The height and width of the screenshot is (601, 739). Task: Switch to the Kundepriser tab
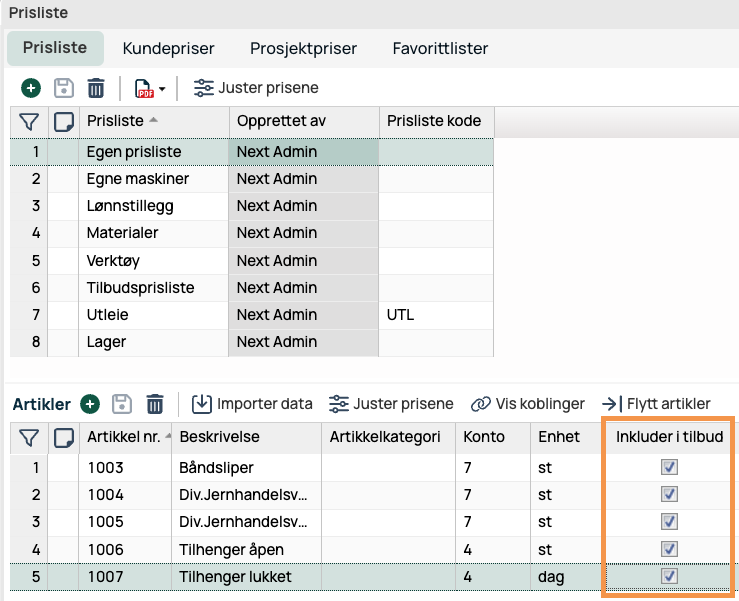tap(168, 48)
